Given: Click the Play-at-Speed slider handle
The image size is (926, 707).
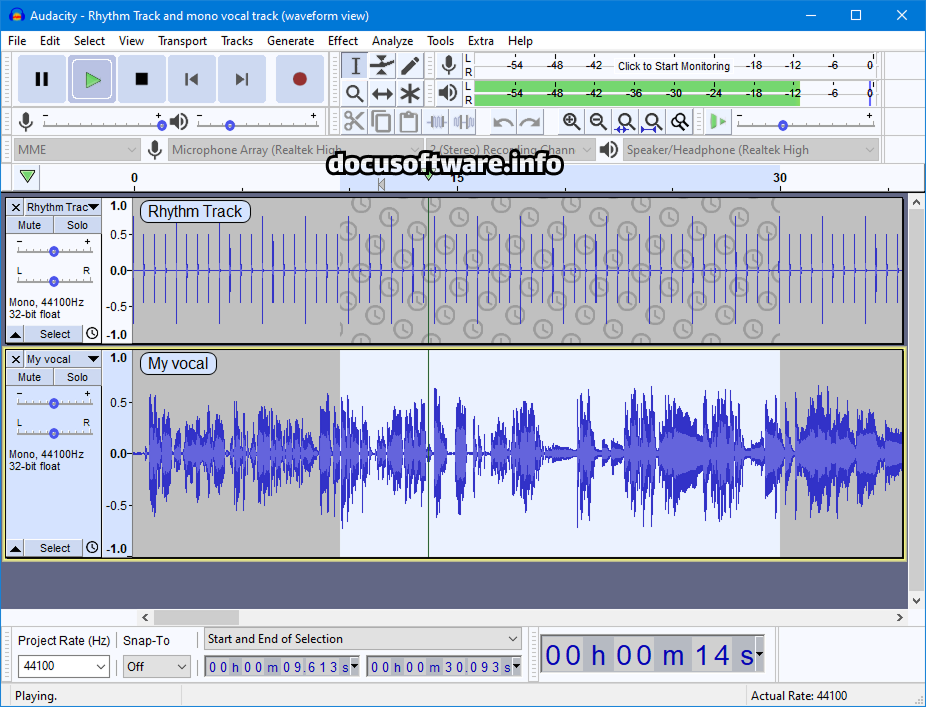Looking at the screenshot, I should point(782,125).
